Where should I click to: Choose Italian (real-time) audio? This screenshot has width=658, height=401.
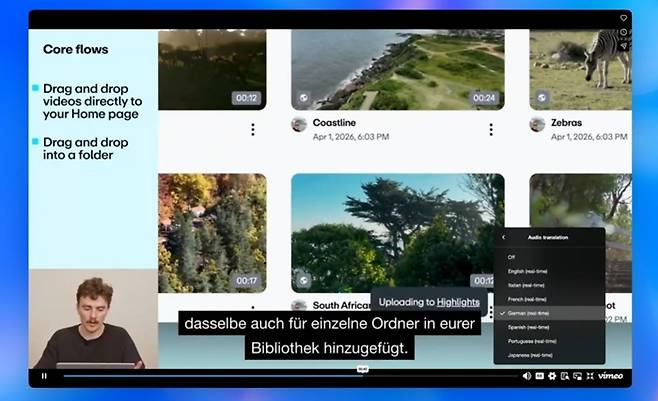point(549,285)
